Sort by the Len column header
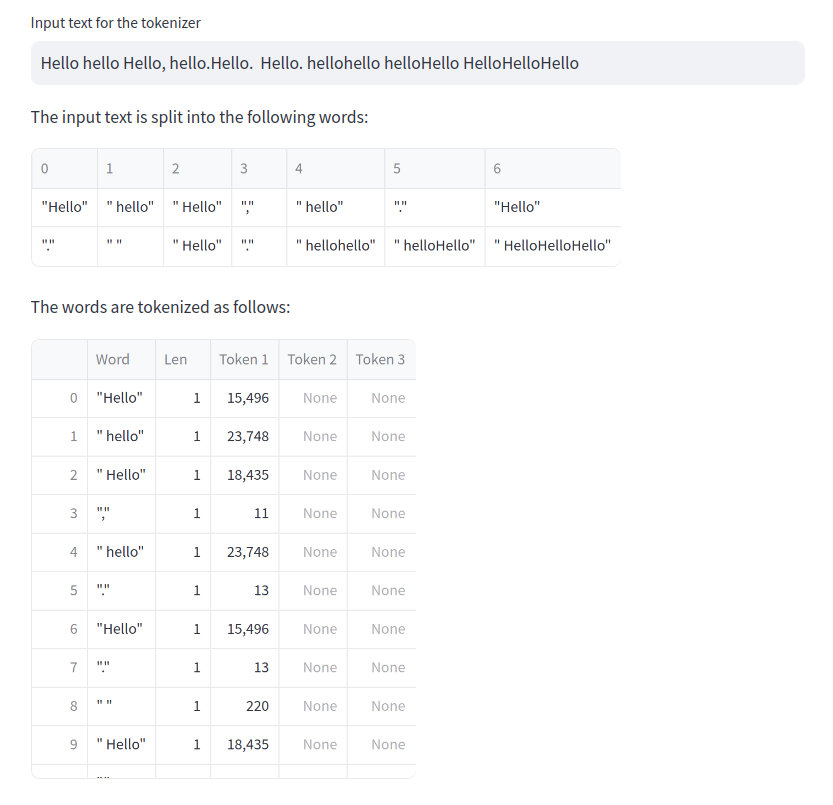 (x=176, y=359)
